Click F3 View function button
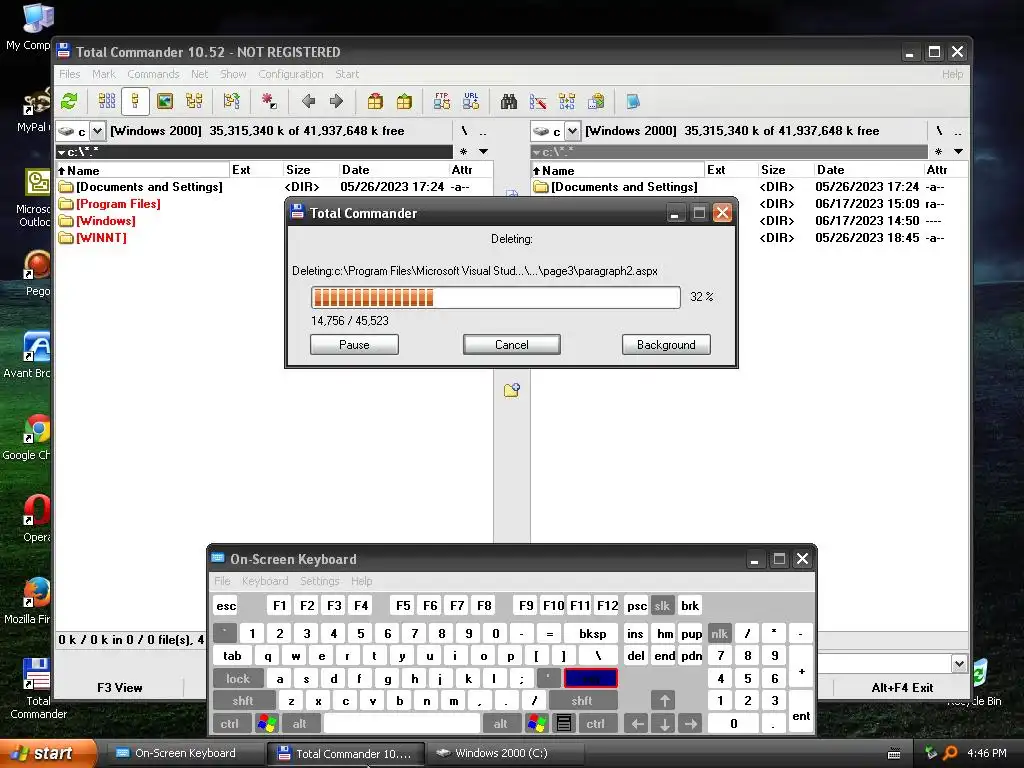The width and height of the screenshot is (1024, 768). [120, 687]
